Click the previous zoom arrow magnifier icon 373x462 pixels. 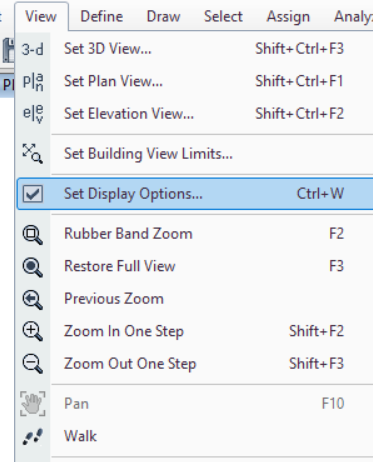click(32, 299)
